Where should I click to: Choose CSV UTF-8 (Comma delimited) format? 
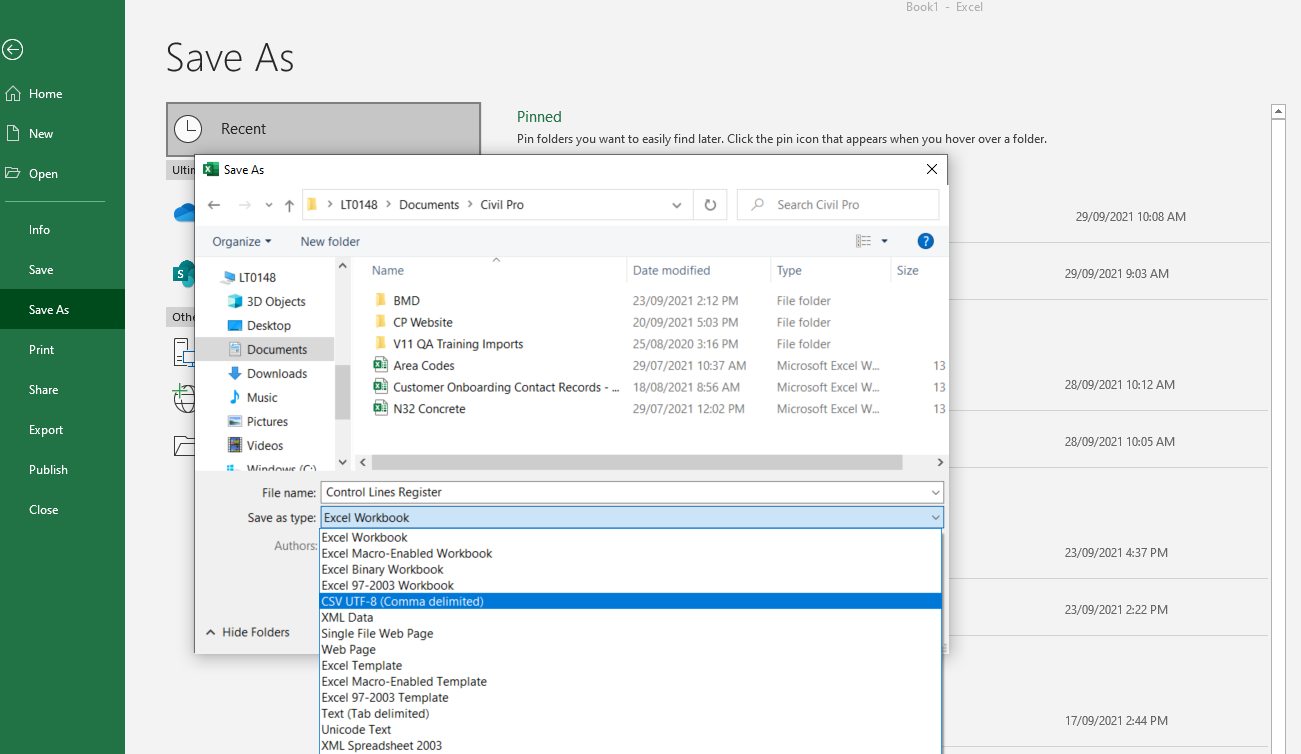tap(402, 602)
